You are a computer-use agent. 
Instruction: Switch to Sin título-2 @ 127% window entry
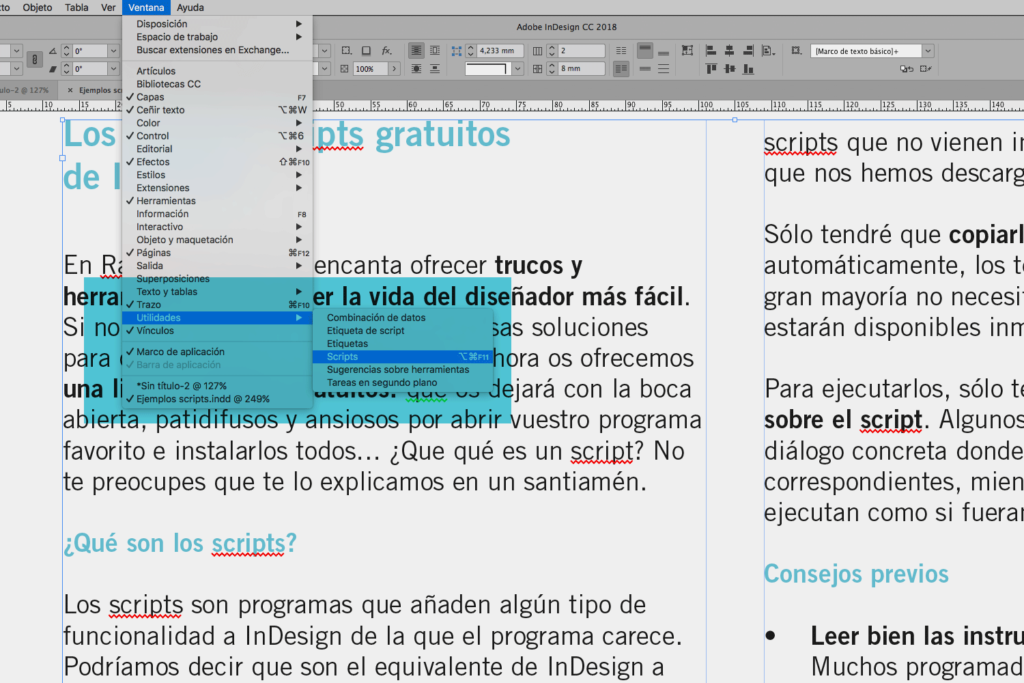tap(217, 386)
